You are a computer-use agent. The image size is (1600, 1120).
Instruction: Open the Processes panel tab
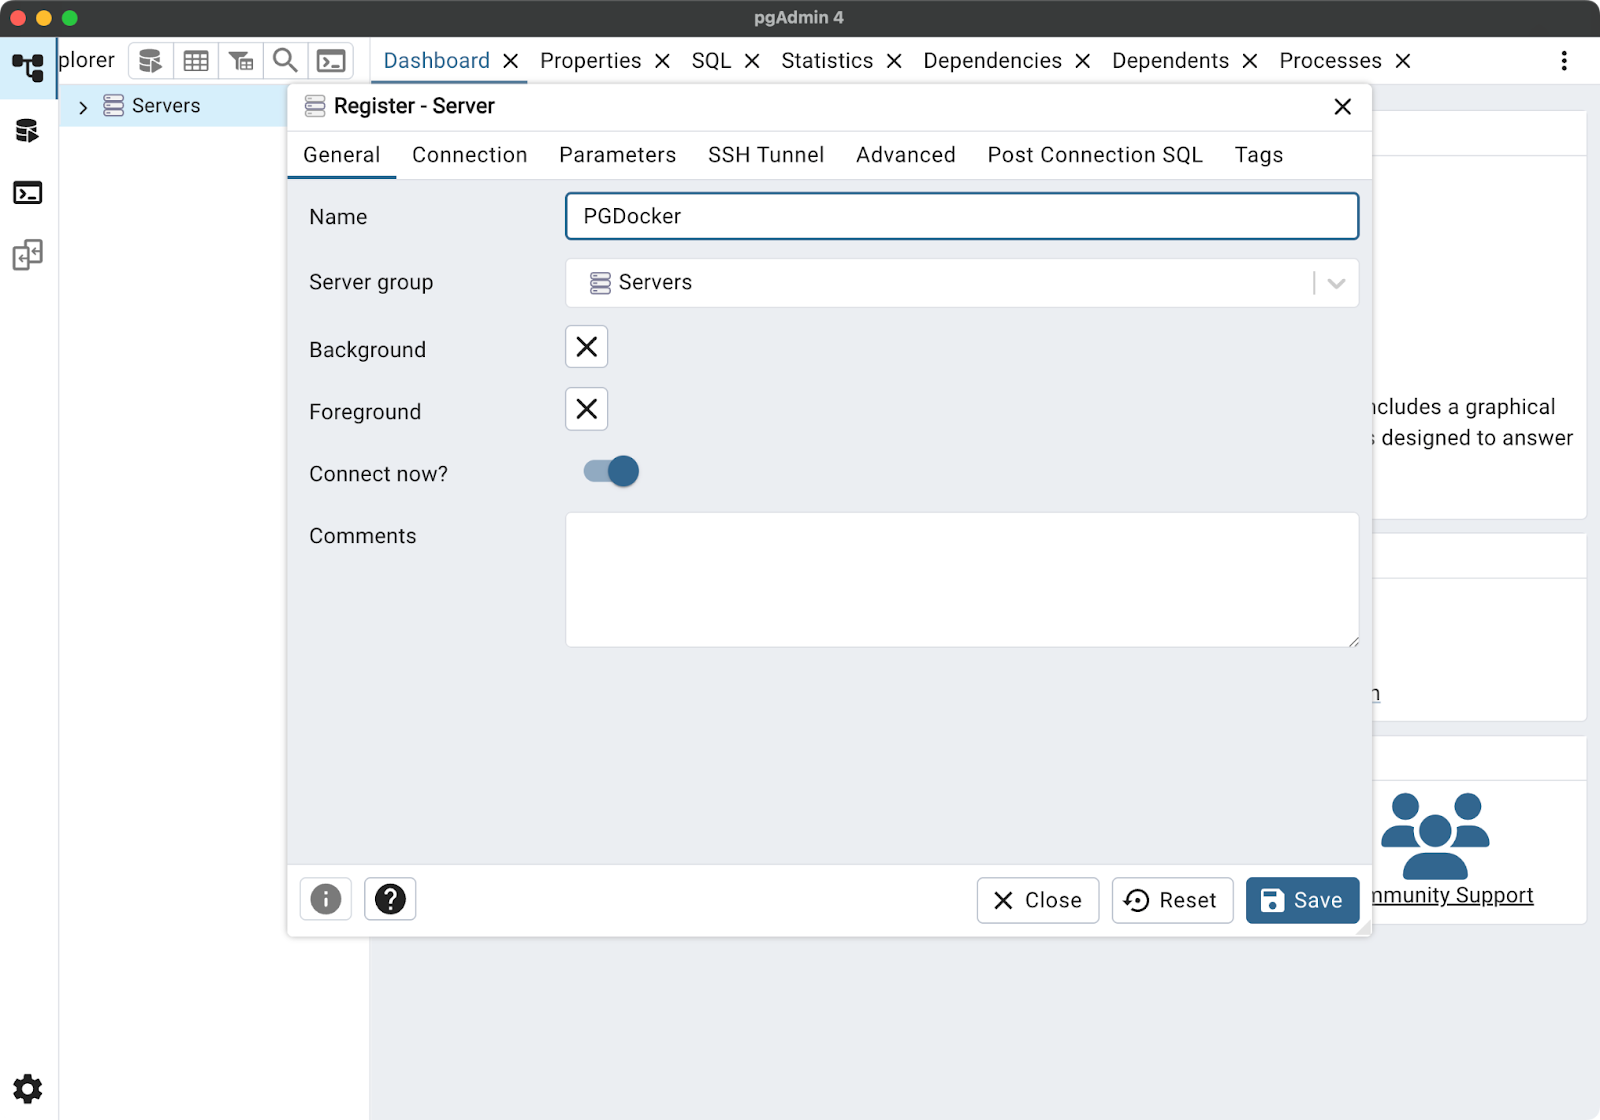[x=1331, y=61]
